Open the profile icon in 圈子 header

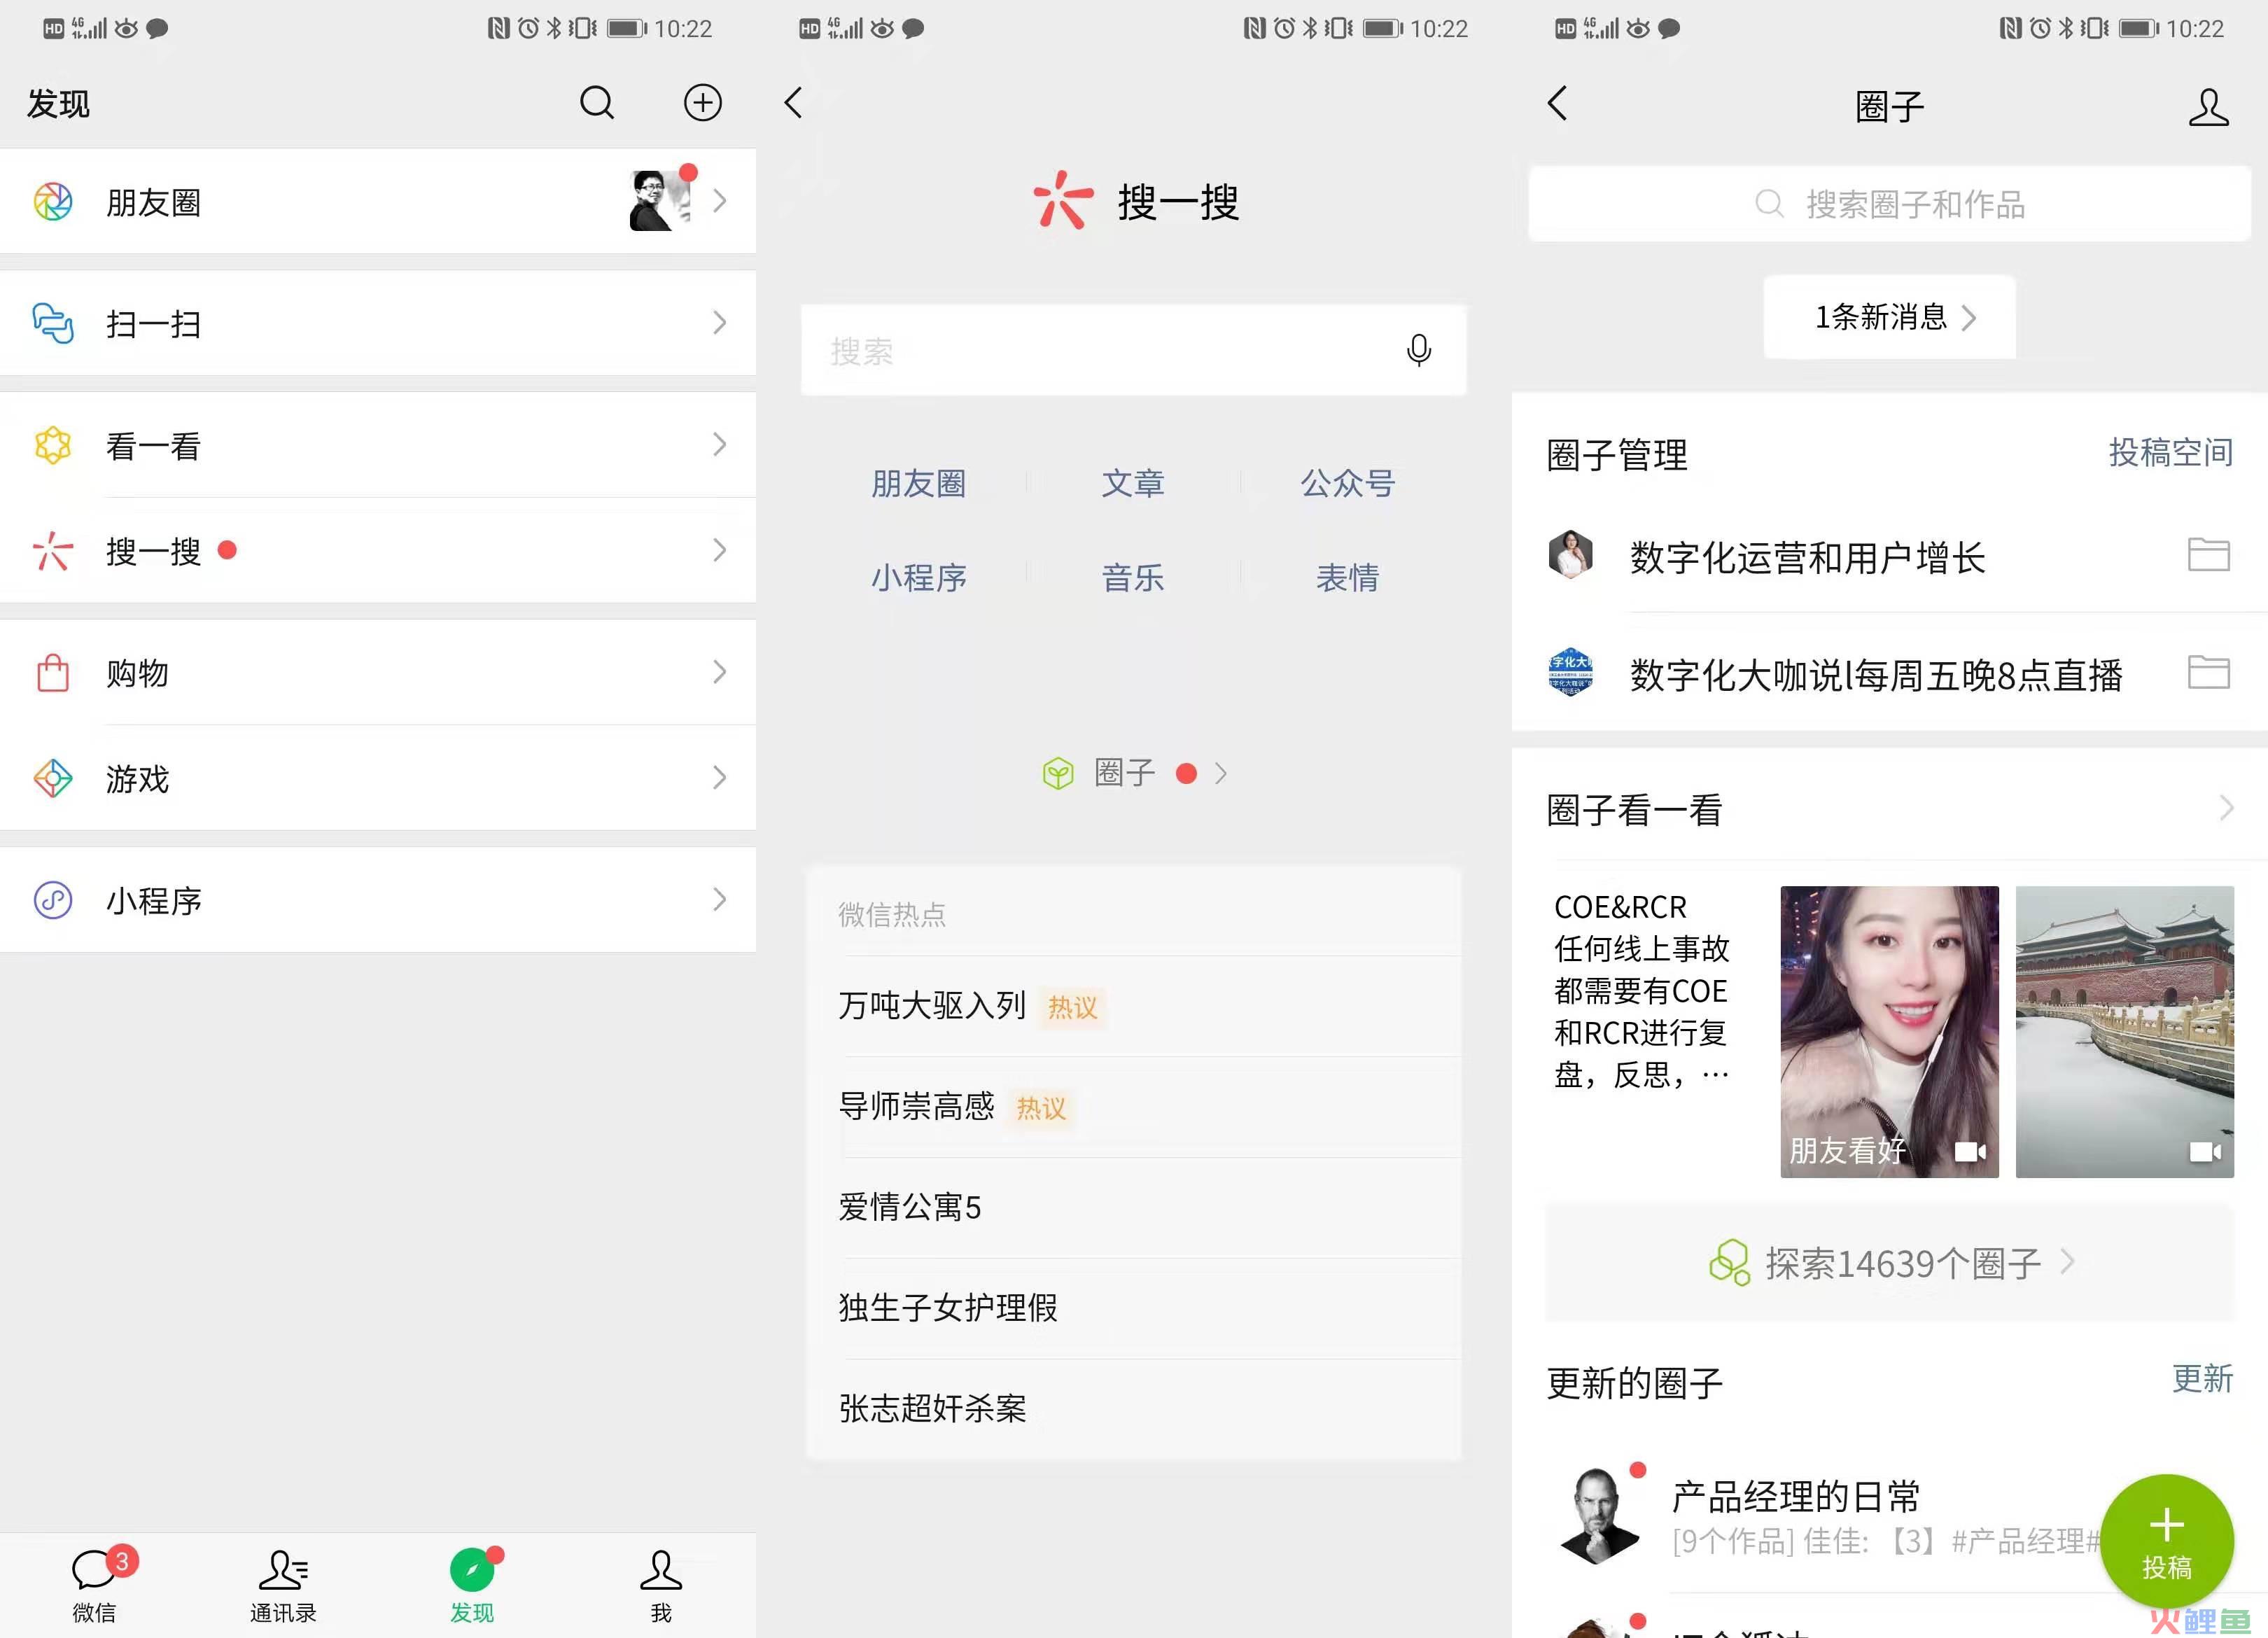click(2208, 107)
